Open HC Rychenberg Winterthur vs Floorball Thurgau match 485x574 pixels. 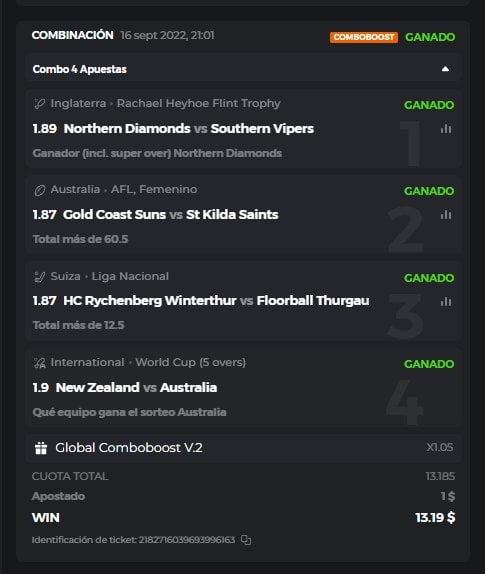pos(216,301)
